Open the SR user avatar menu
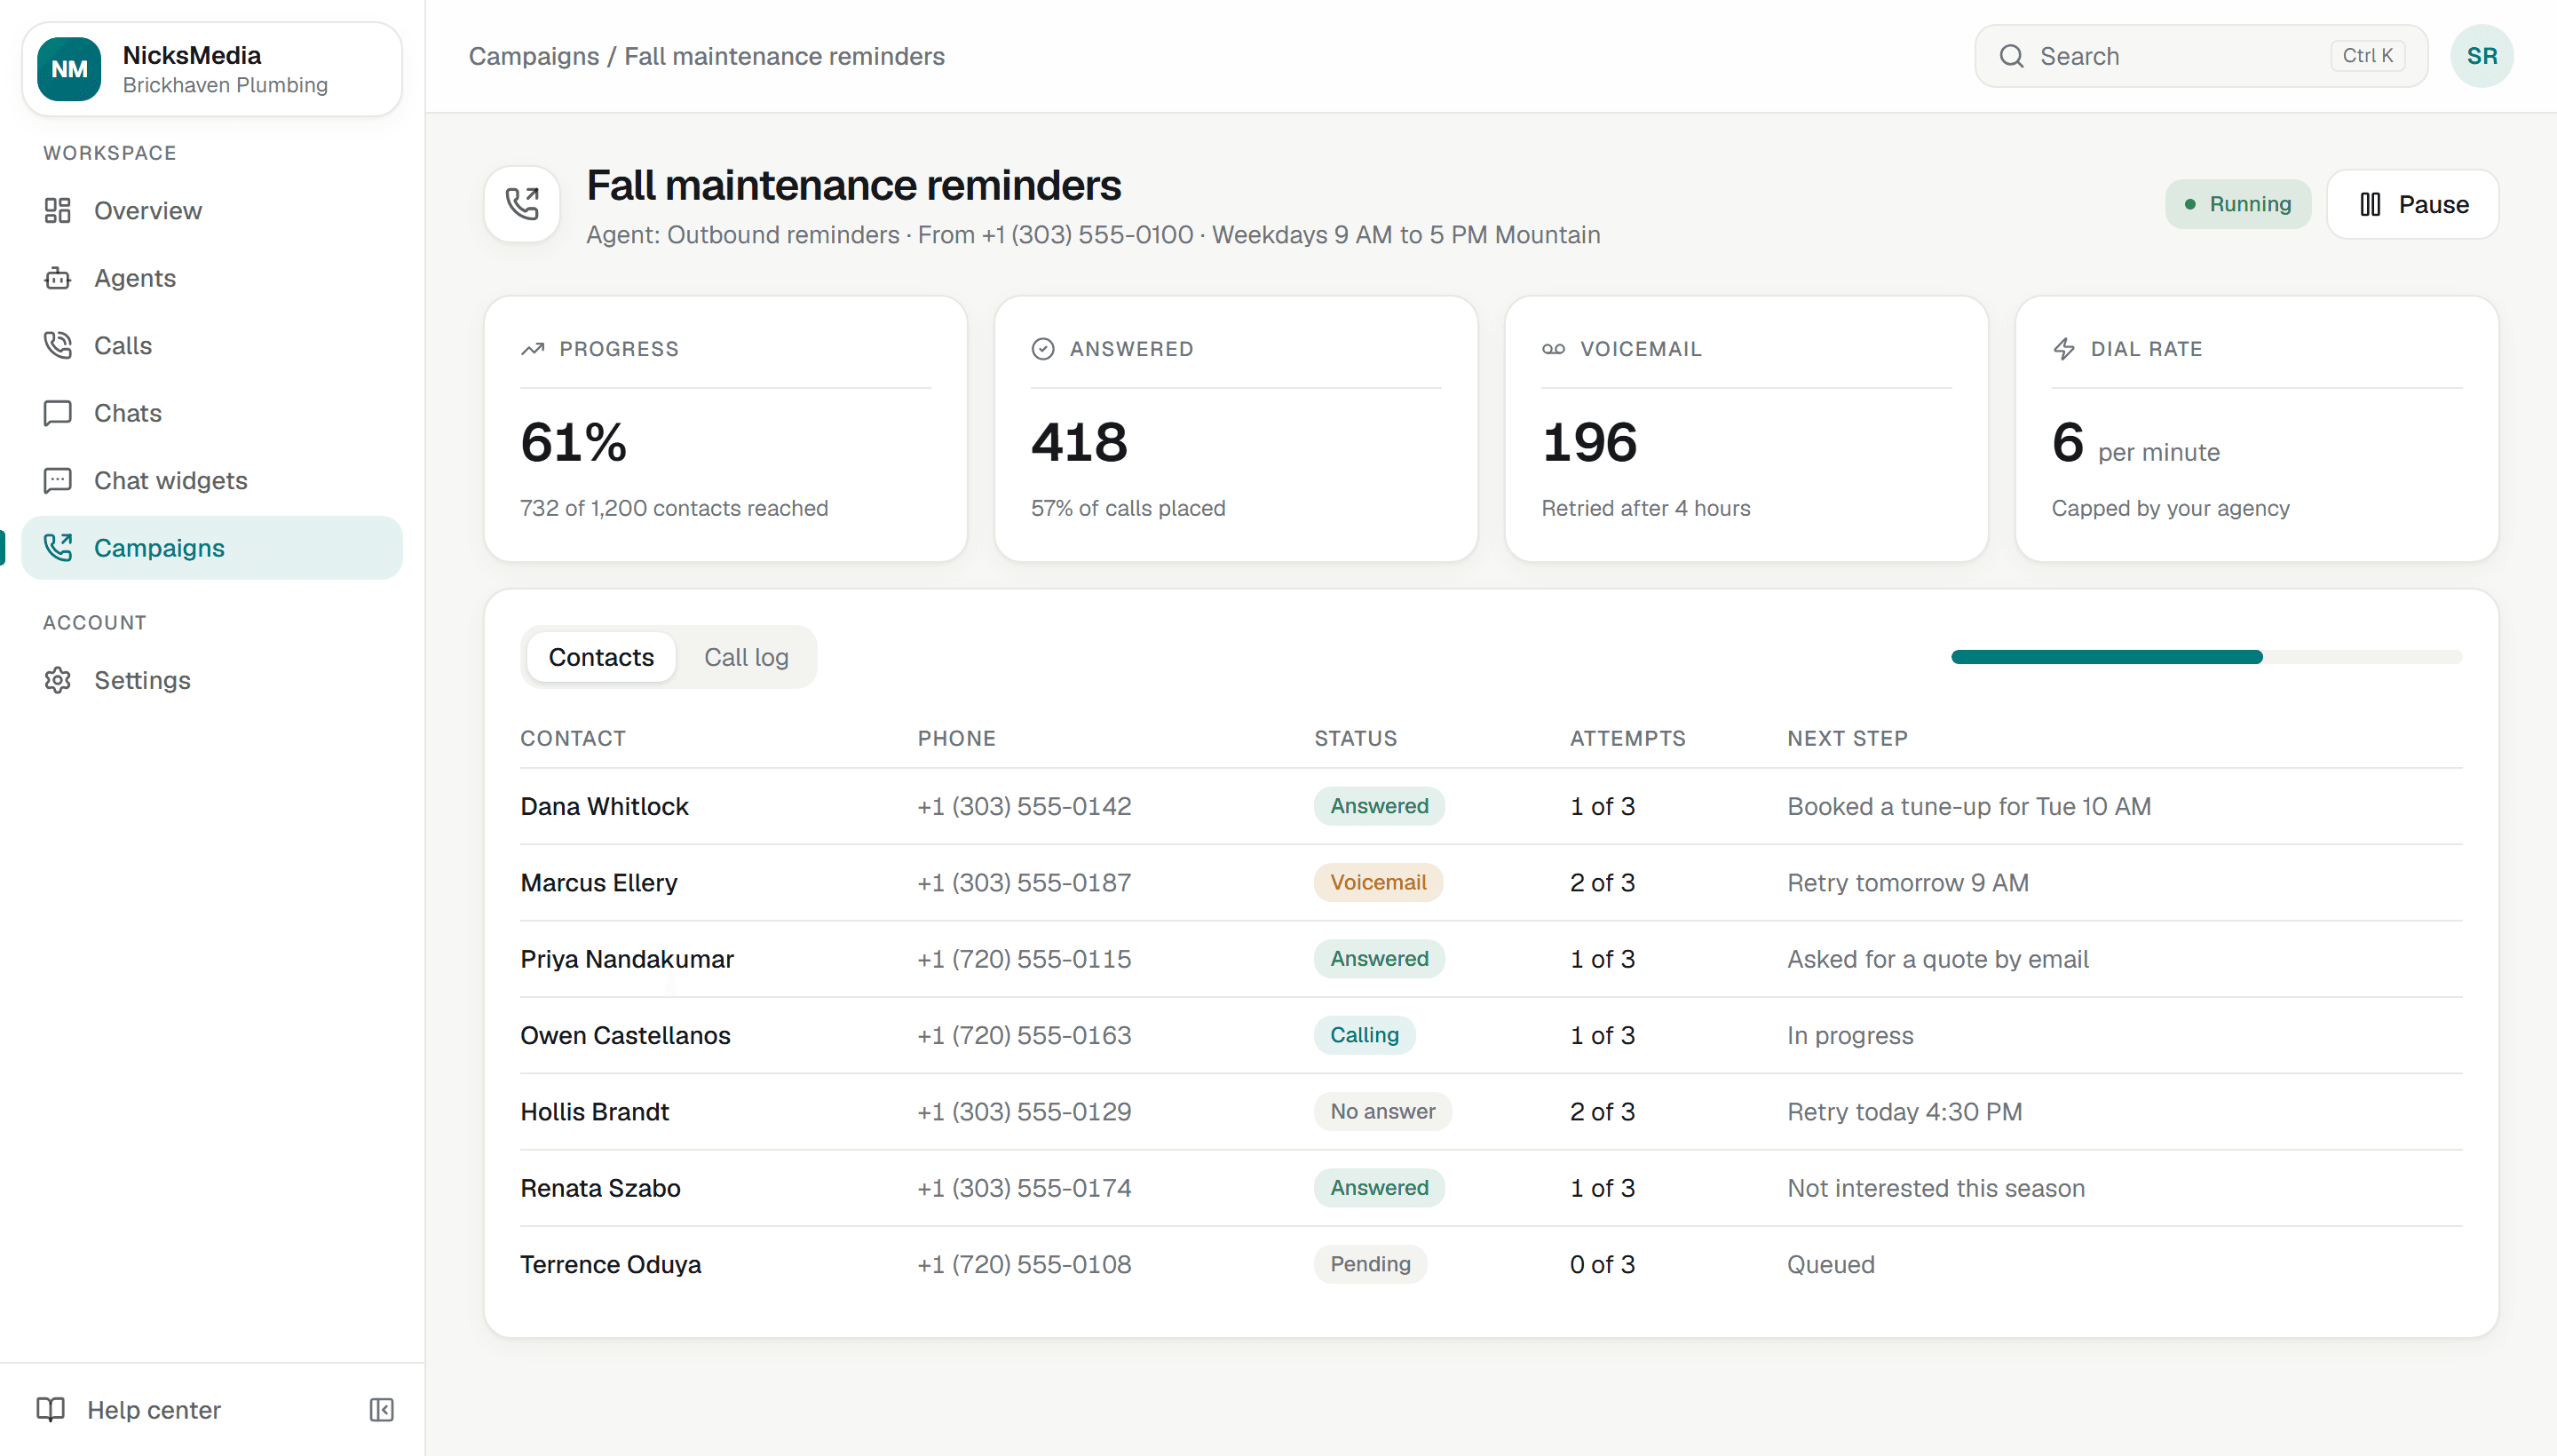 point(2481,56)
